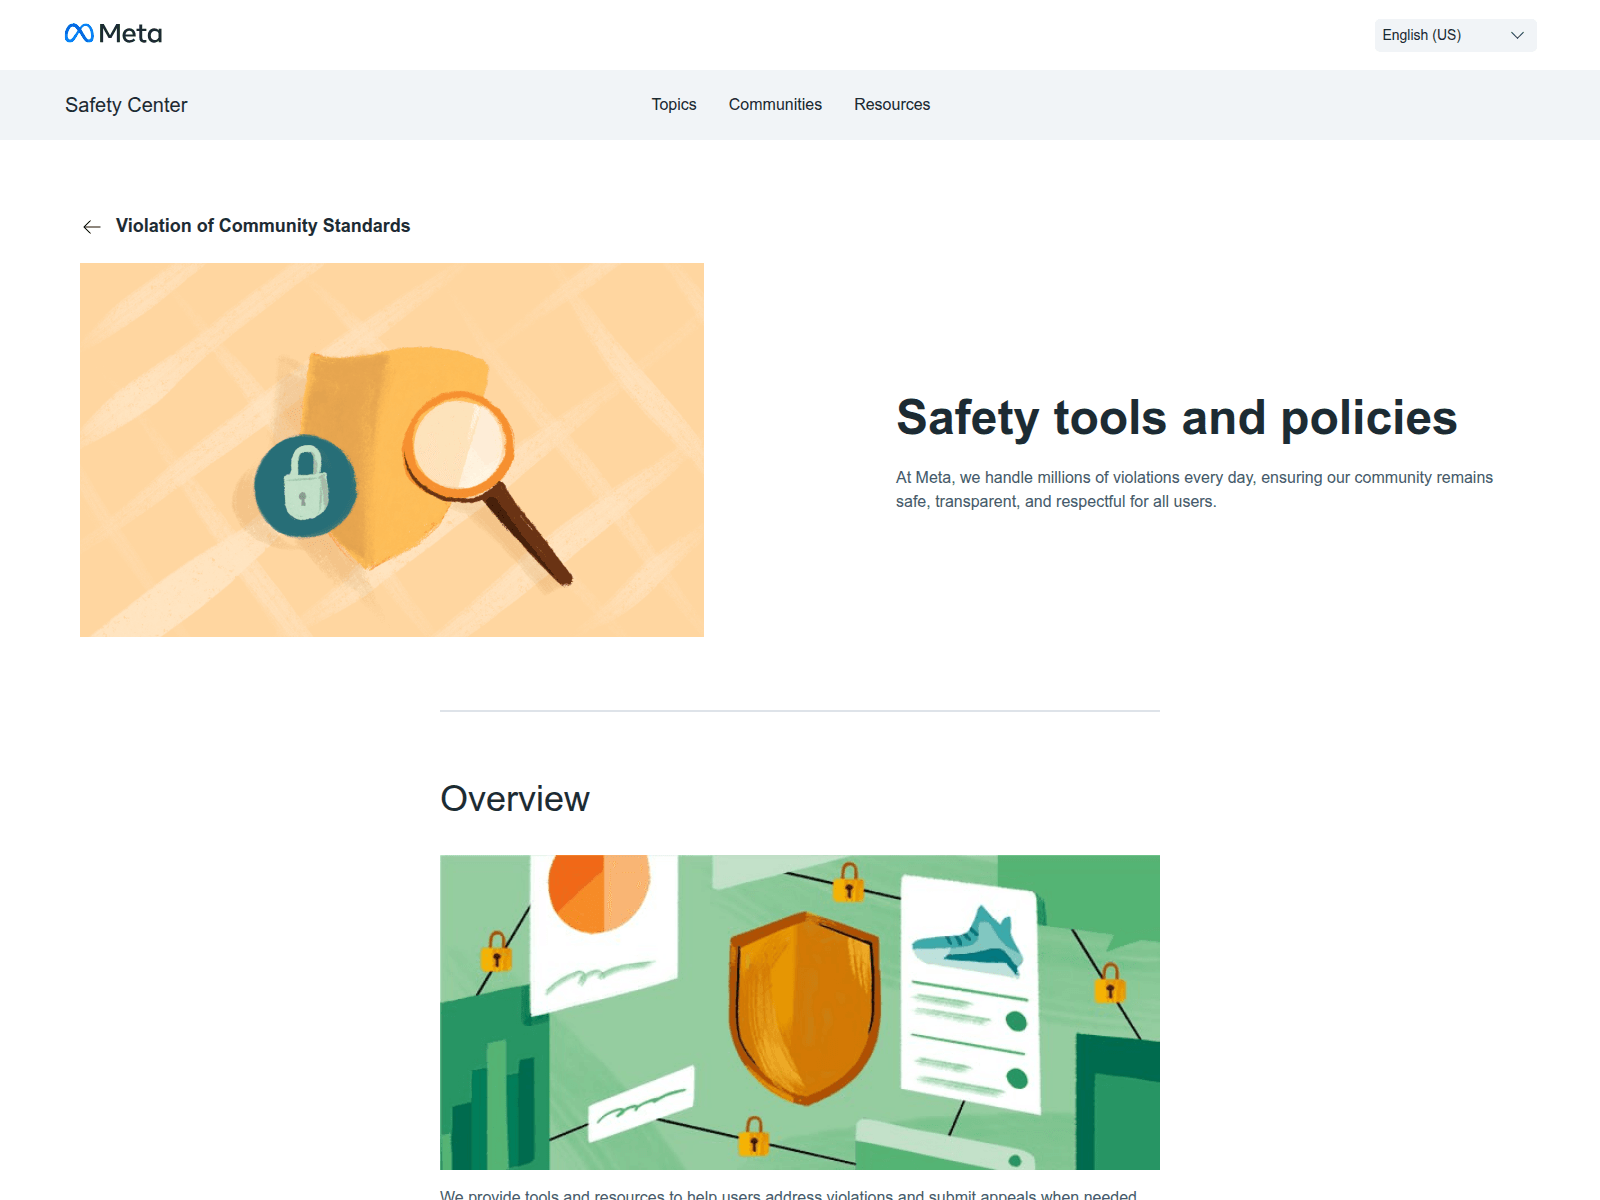Click the magnifying glass hero illustration
The height and width of the screenshot is (1200, 1600).
click(x=392, y=450)
